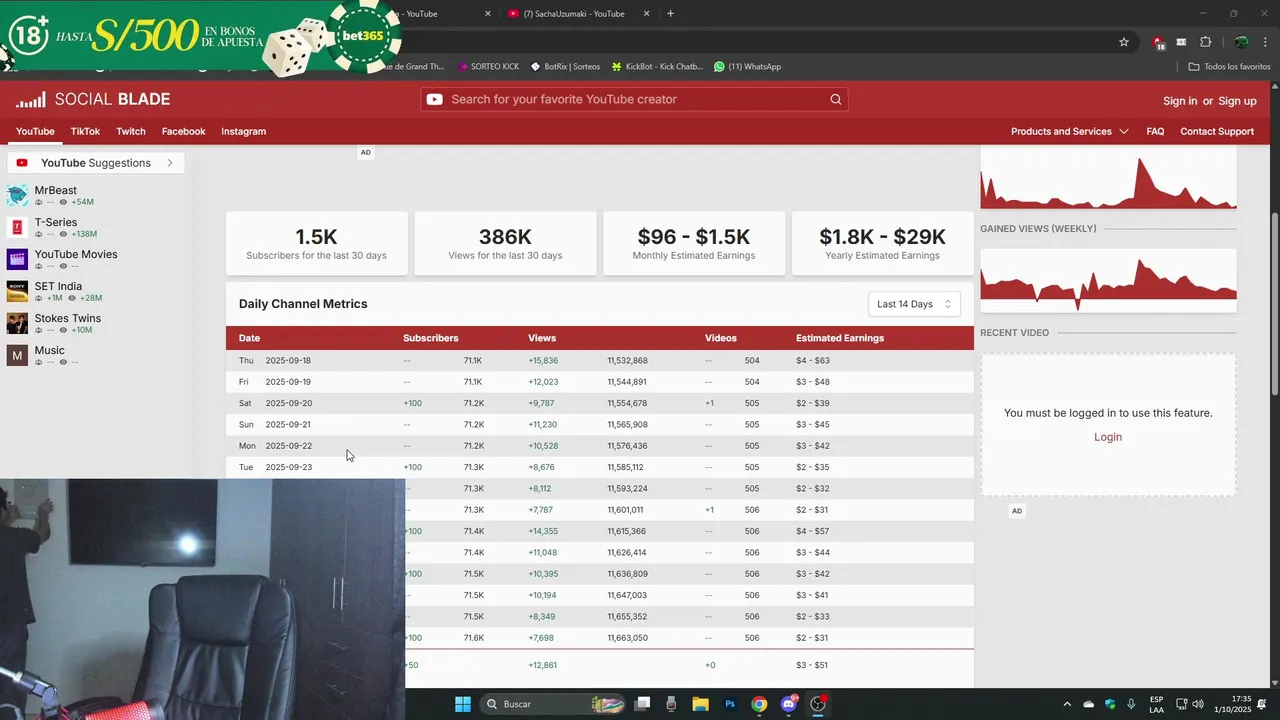The width and height of the screenshot is (1280, 720).
Task: Open Discord from taskbar
Action: point(789,704)
